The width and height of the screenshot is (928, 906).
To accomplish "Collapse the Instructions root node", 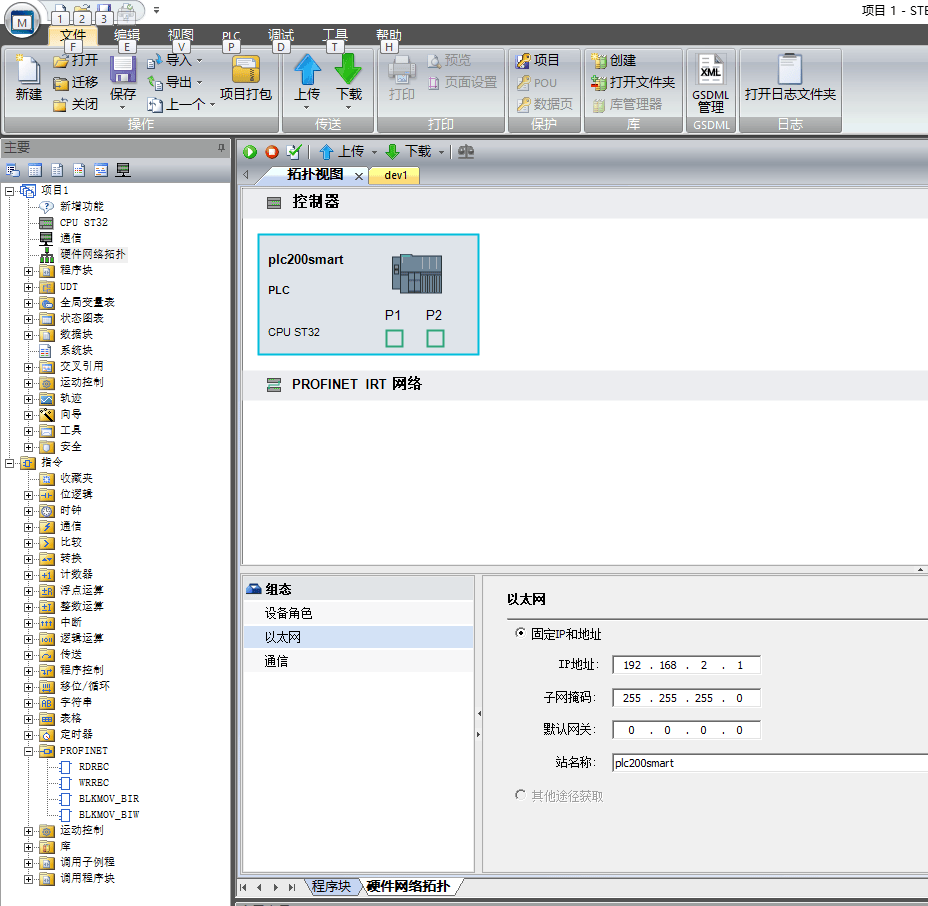I will point(9,463).
